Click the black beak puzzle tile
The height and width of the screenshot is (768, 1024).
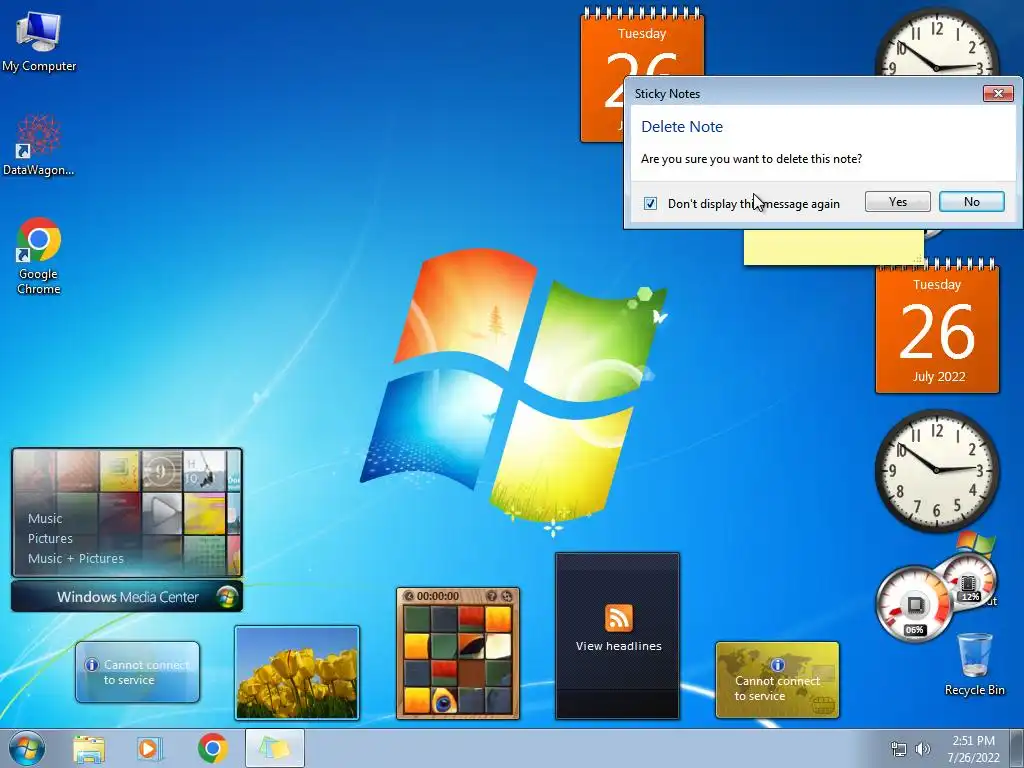pyautogui.click(x=471, y=647)
